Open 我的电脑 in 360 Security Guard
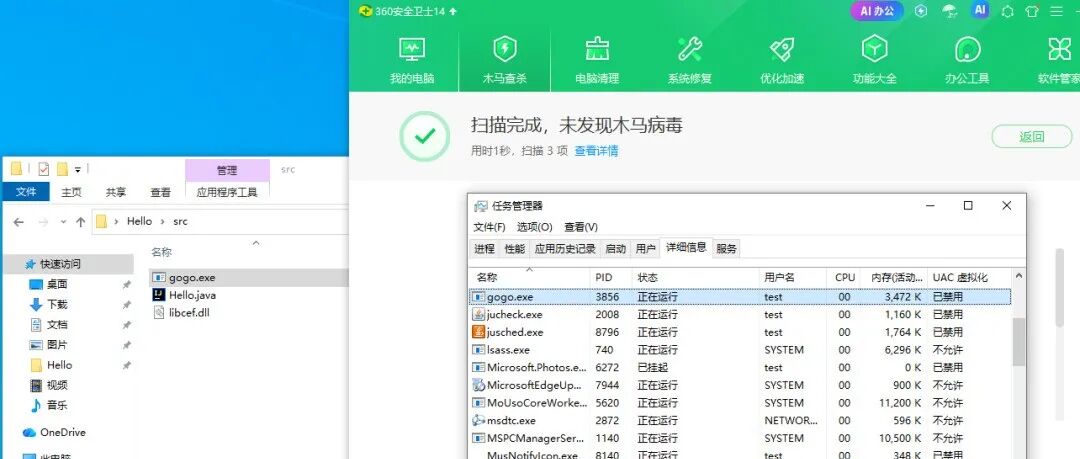The height and width of the screenshot is (459, 1080). [x=412, y=61]
